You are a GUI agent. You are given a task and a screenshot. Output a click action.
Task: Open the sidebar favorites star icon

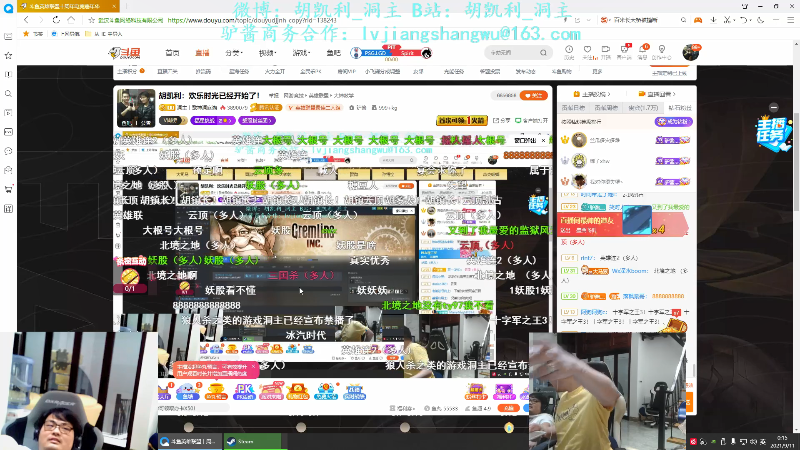tap(8, 55)
